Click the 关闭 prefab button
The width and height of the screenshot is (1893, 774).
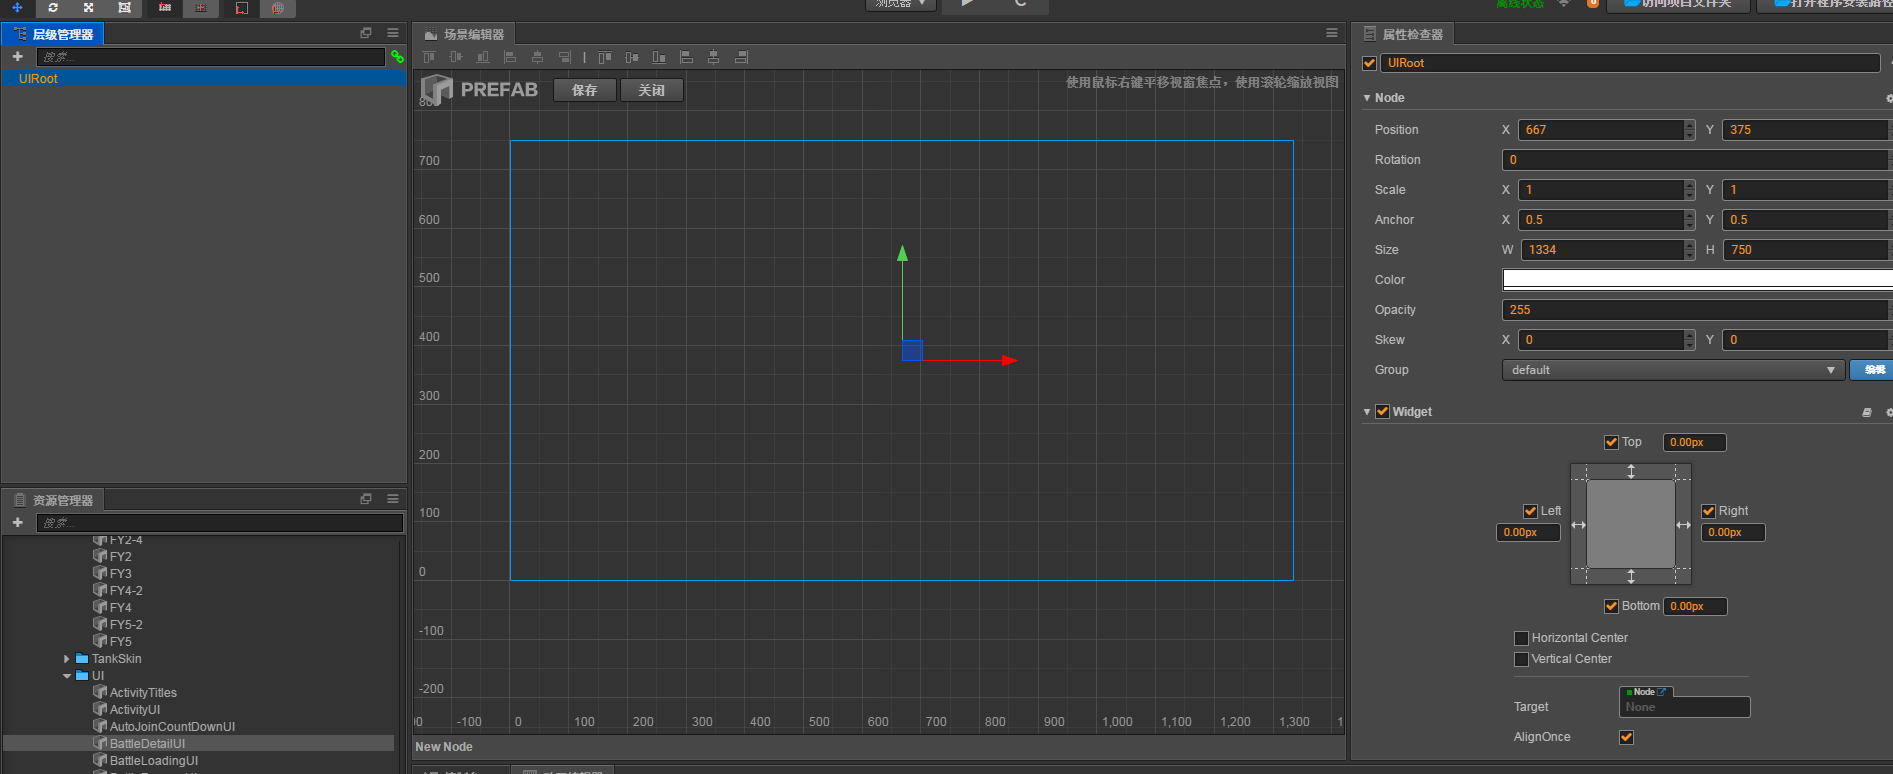pyautogui.click(x=651, y=90)
